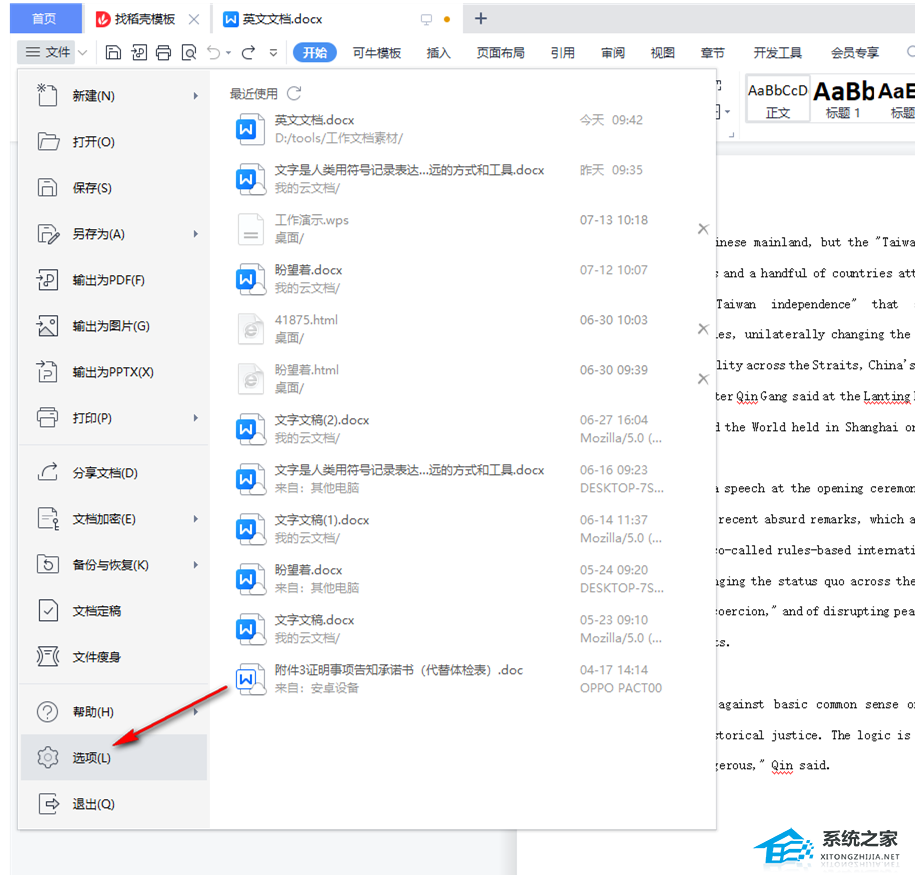This screenshot has width=915, height=875.
Task: Click the Redo arrow icon
Action: (x=249, y=53)
